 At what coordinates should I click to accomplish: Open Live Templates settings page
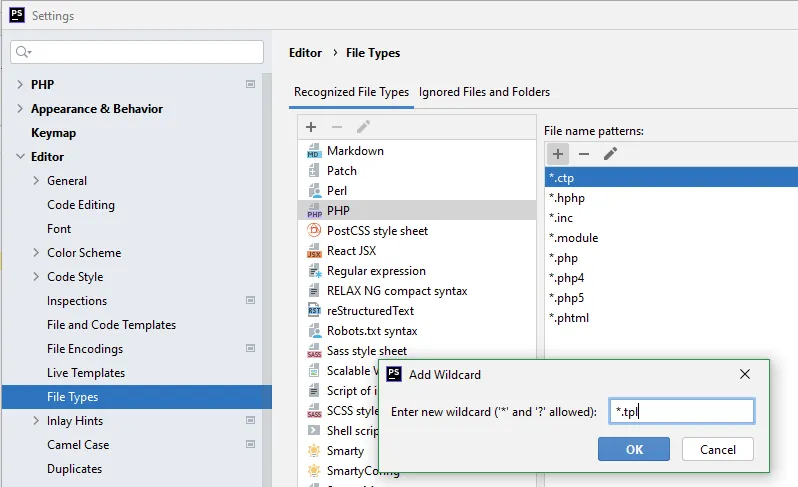click(86, 373)
